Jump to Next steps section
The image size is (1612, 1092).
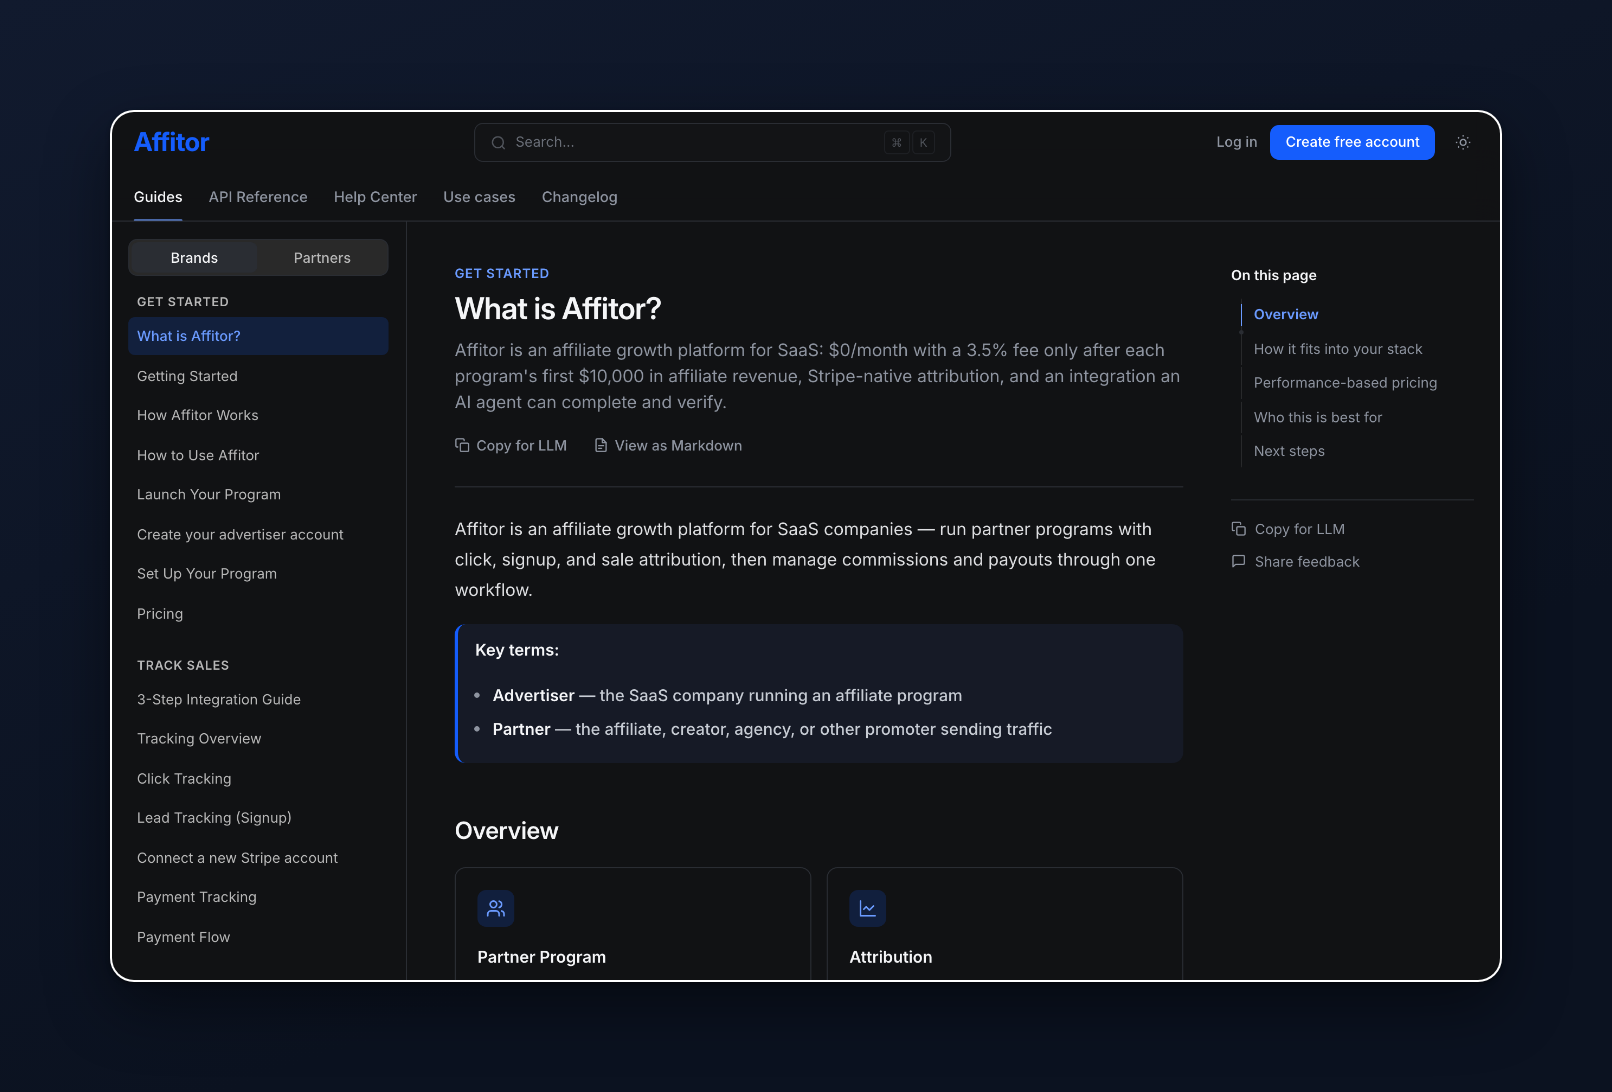tap(1289, 451)
